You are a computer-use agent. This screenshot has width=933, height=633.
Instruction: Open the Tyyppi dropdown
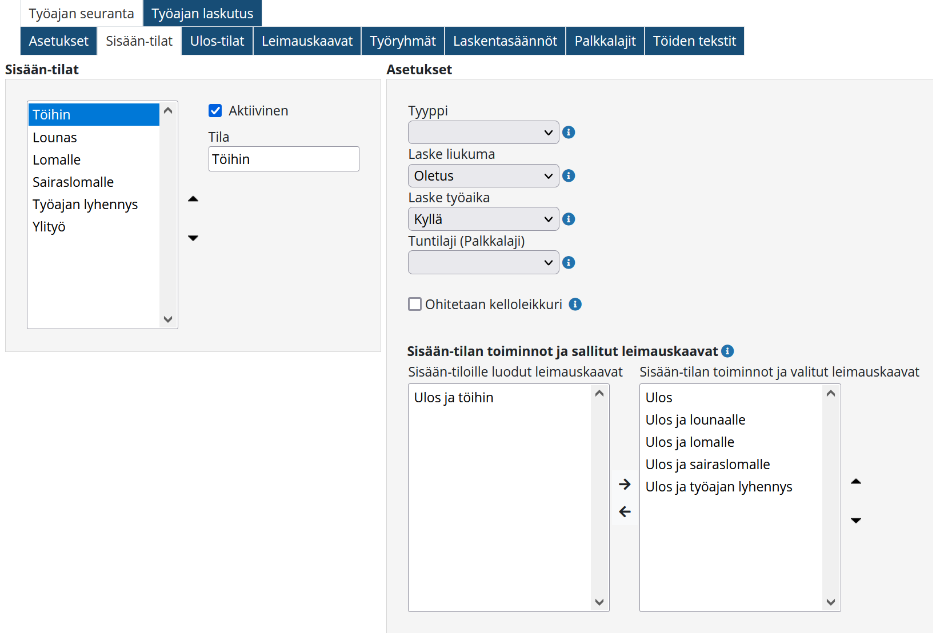[x=483, y=132]
